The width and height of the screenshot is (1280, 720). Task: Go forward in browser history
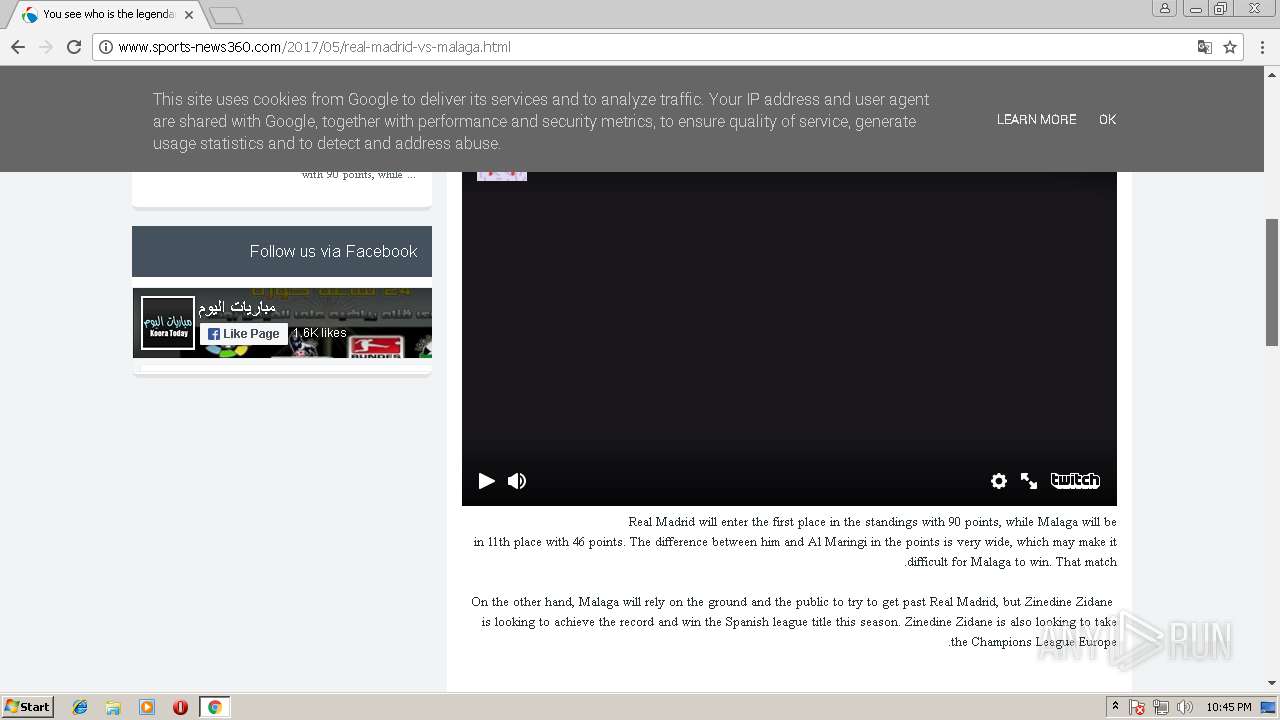[46, 47]
